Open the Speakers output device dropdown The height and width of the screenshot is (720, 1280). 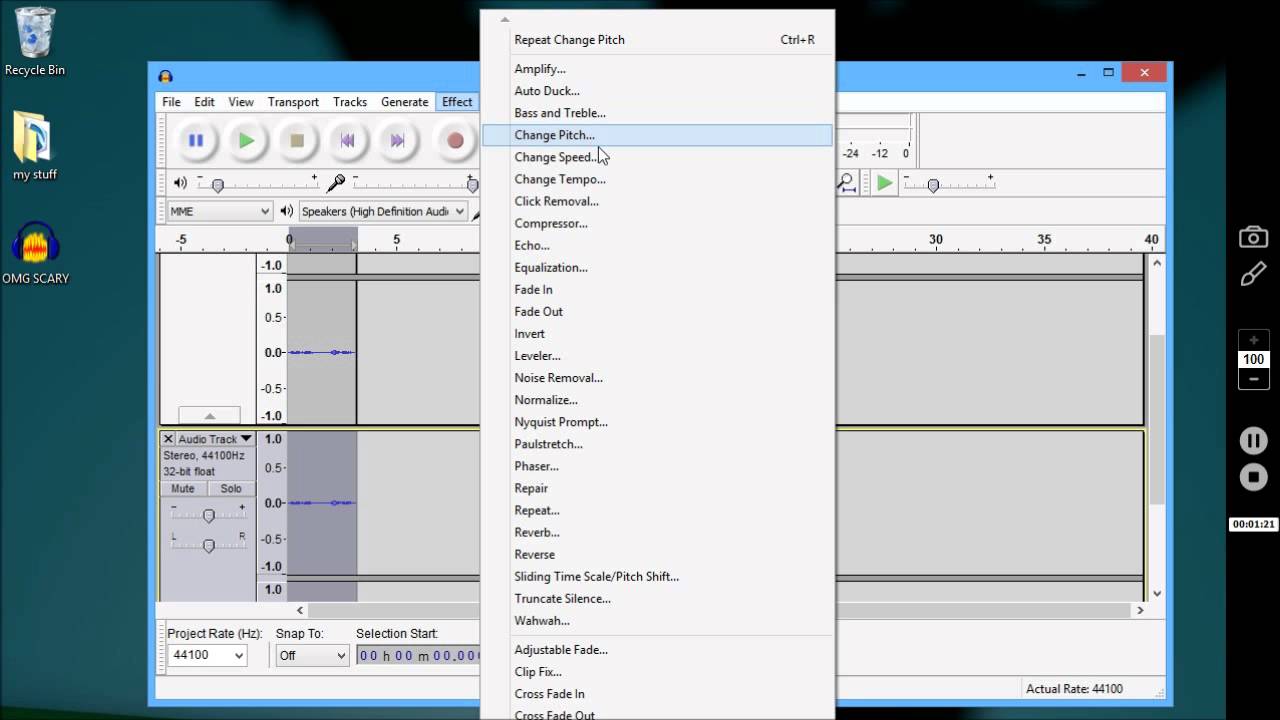point(383,211)
